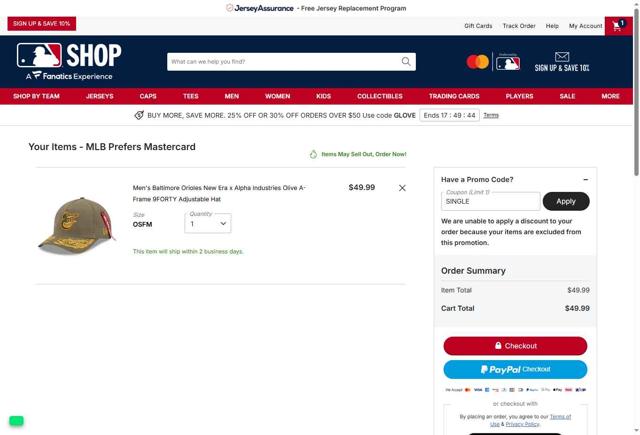Click the coupon code input field
640x435 pixels.
[x=491, y=201]
